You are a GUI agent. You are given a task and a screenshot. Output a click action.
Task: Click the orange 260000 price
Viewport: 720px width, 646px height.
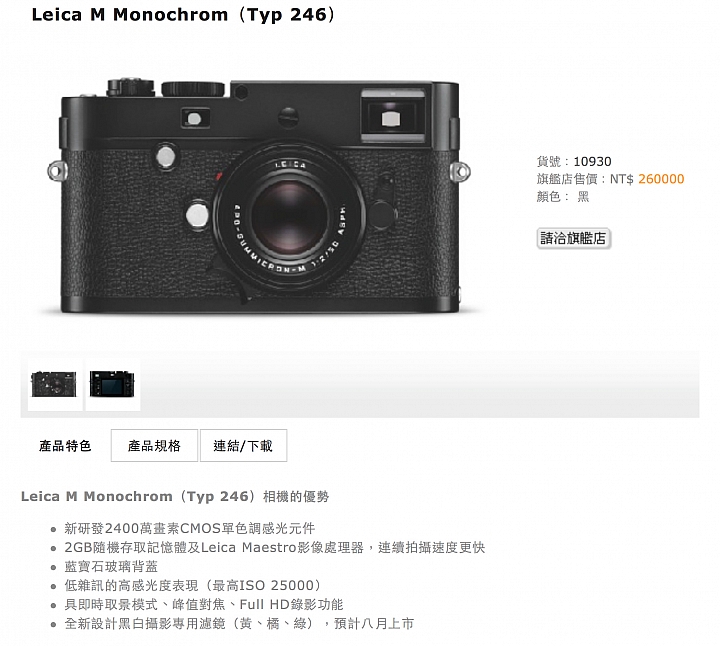[x=661, y=179]
